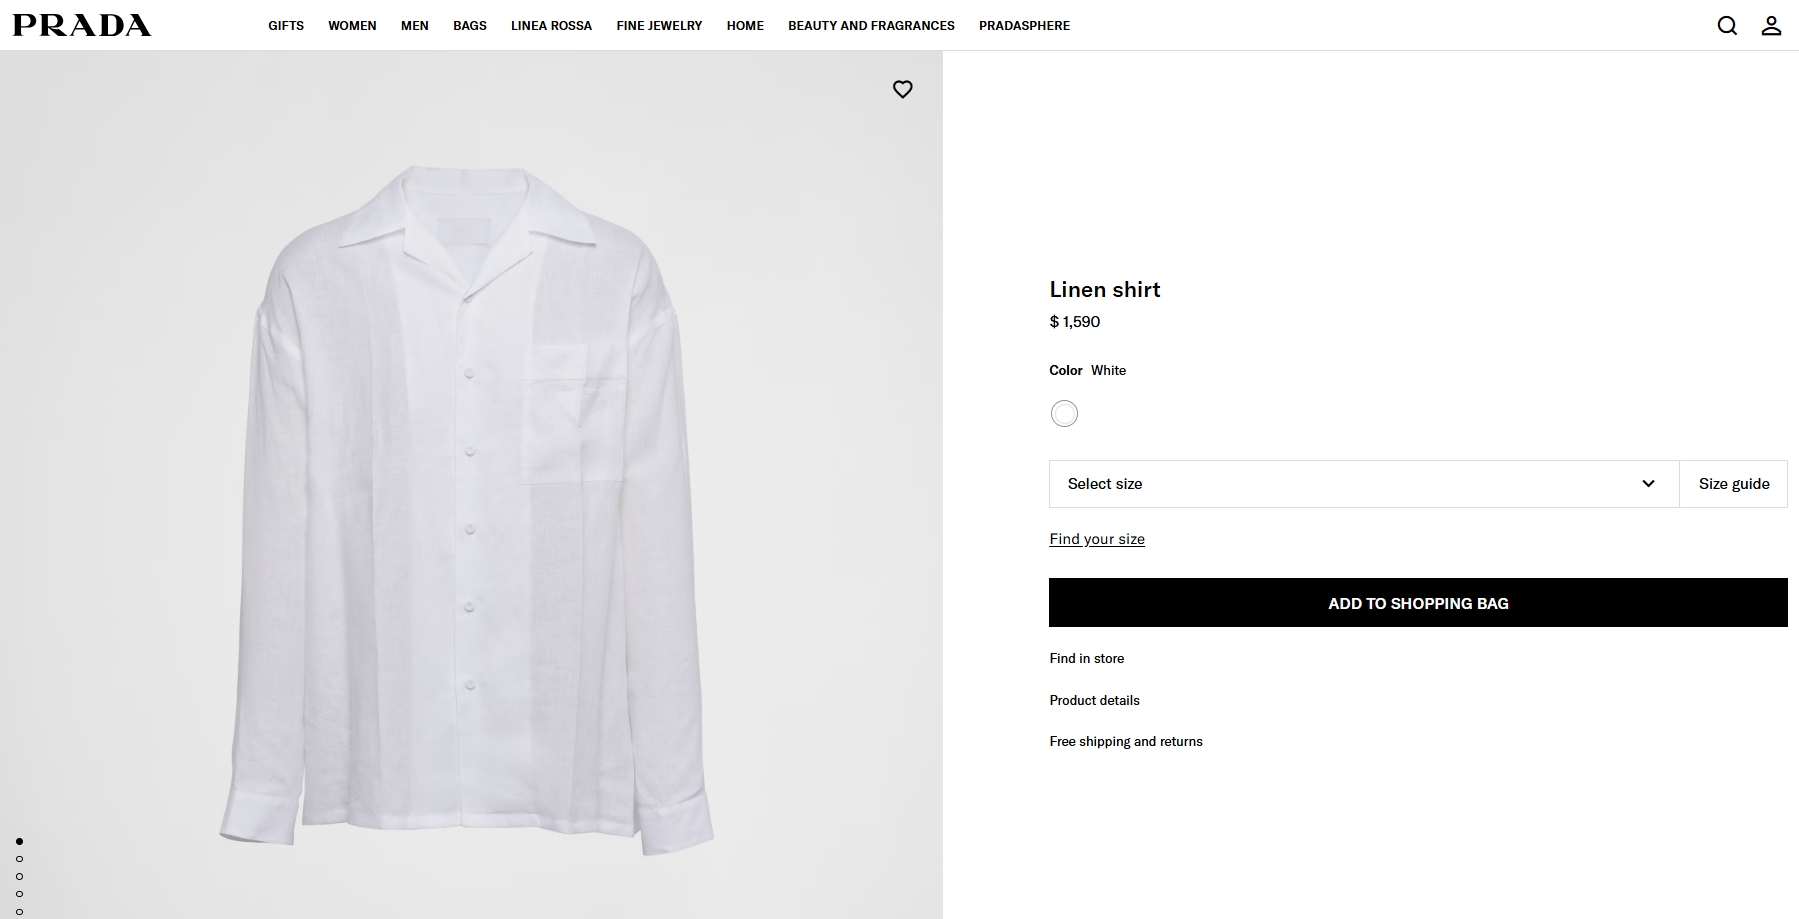Choose the White color swatch
The height and width of the screenshot is (919, 1799).
[x=1064, y=414]
